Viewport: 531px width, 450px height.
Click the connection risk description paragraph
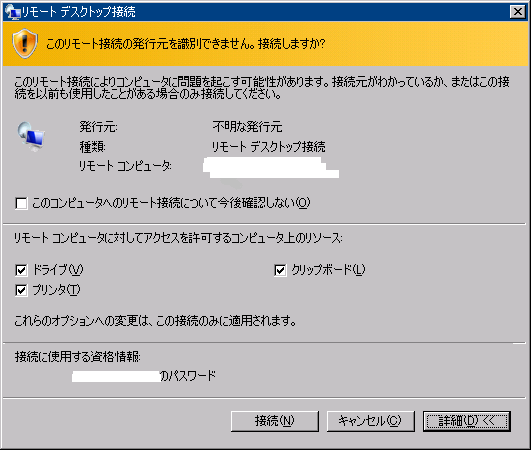262,88
